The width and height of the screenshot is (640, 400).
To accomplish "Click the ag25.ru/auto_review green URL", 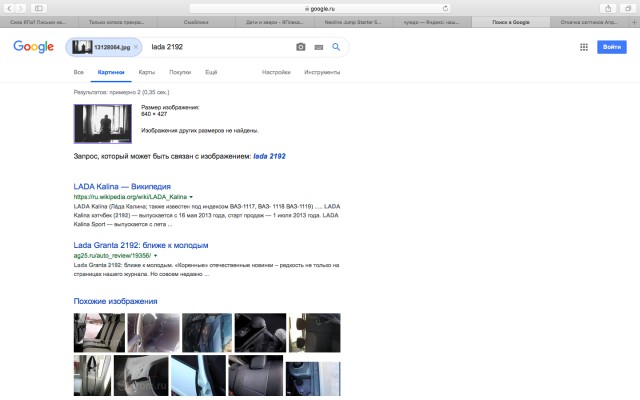I will [112, 256].
